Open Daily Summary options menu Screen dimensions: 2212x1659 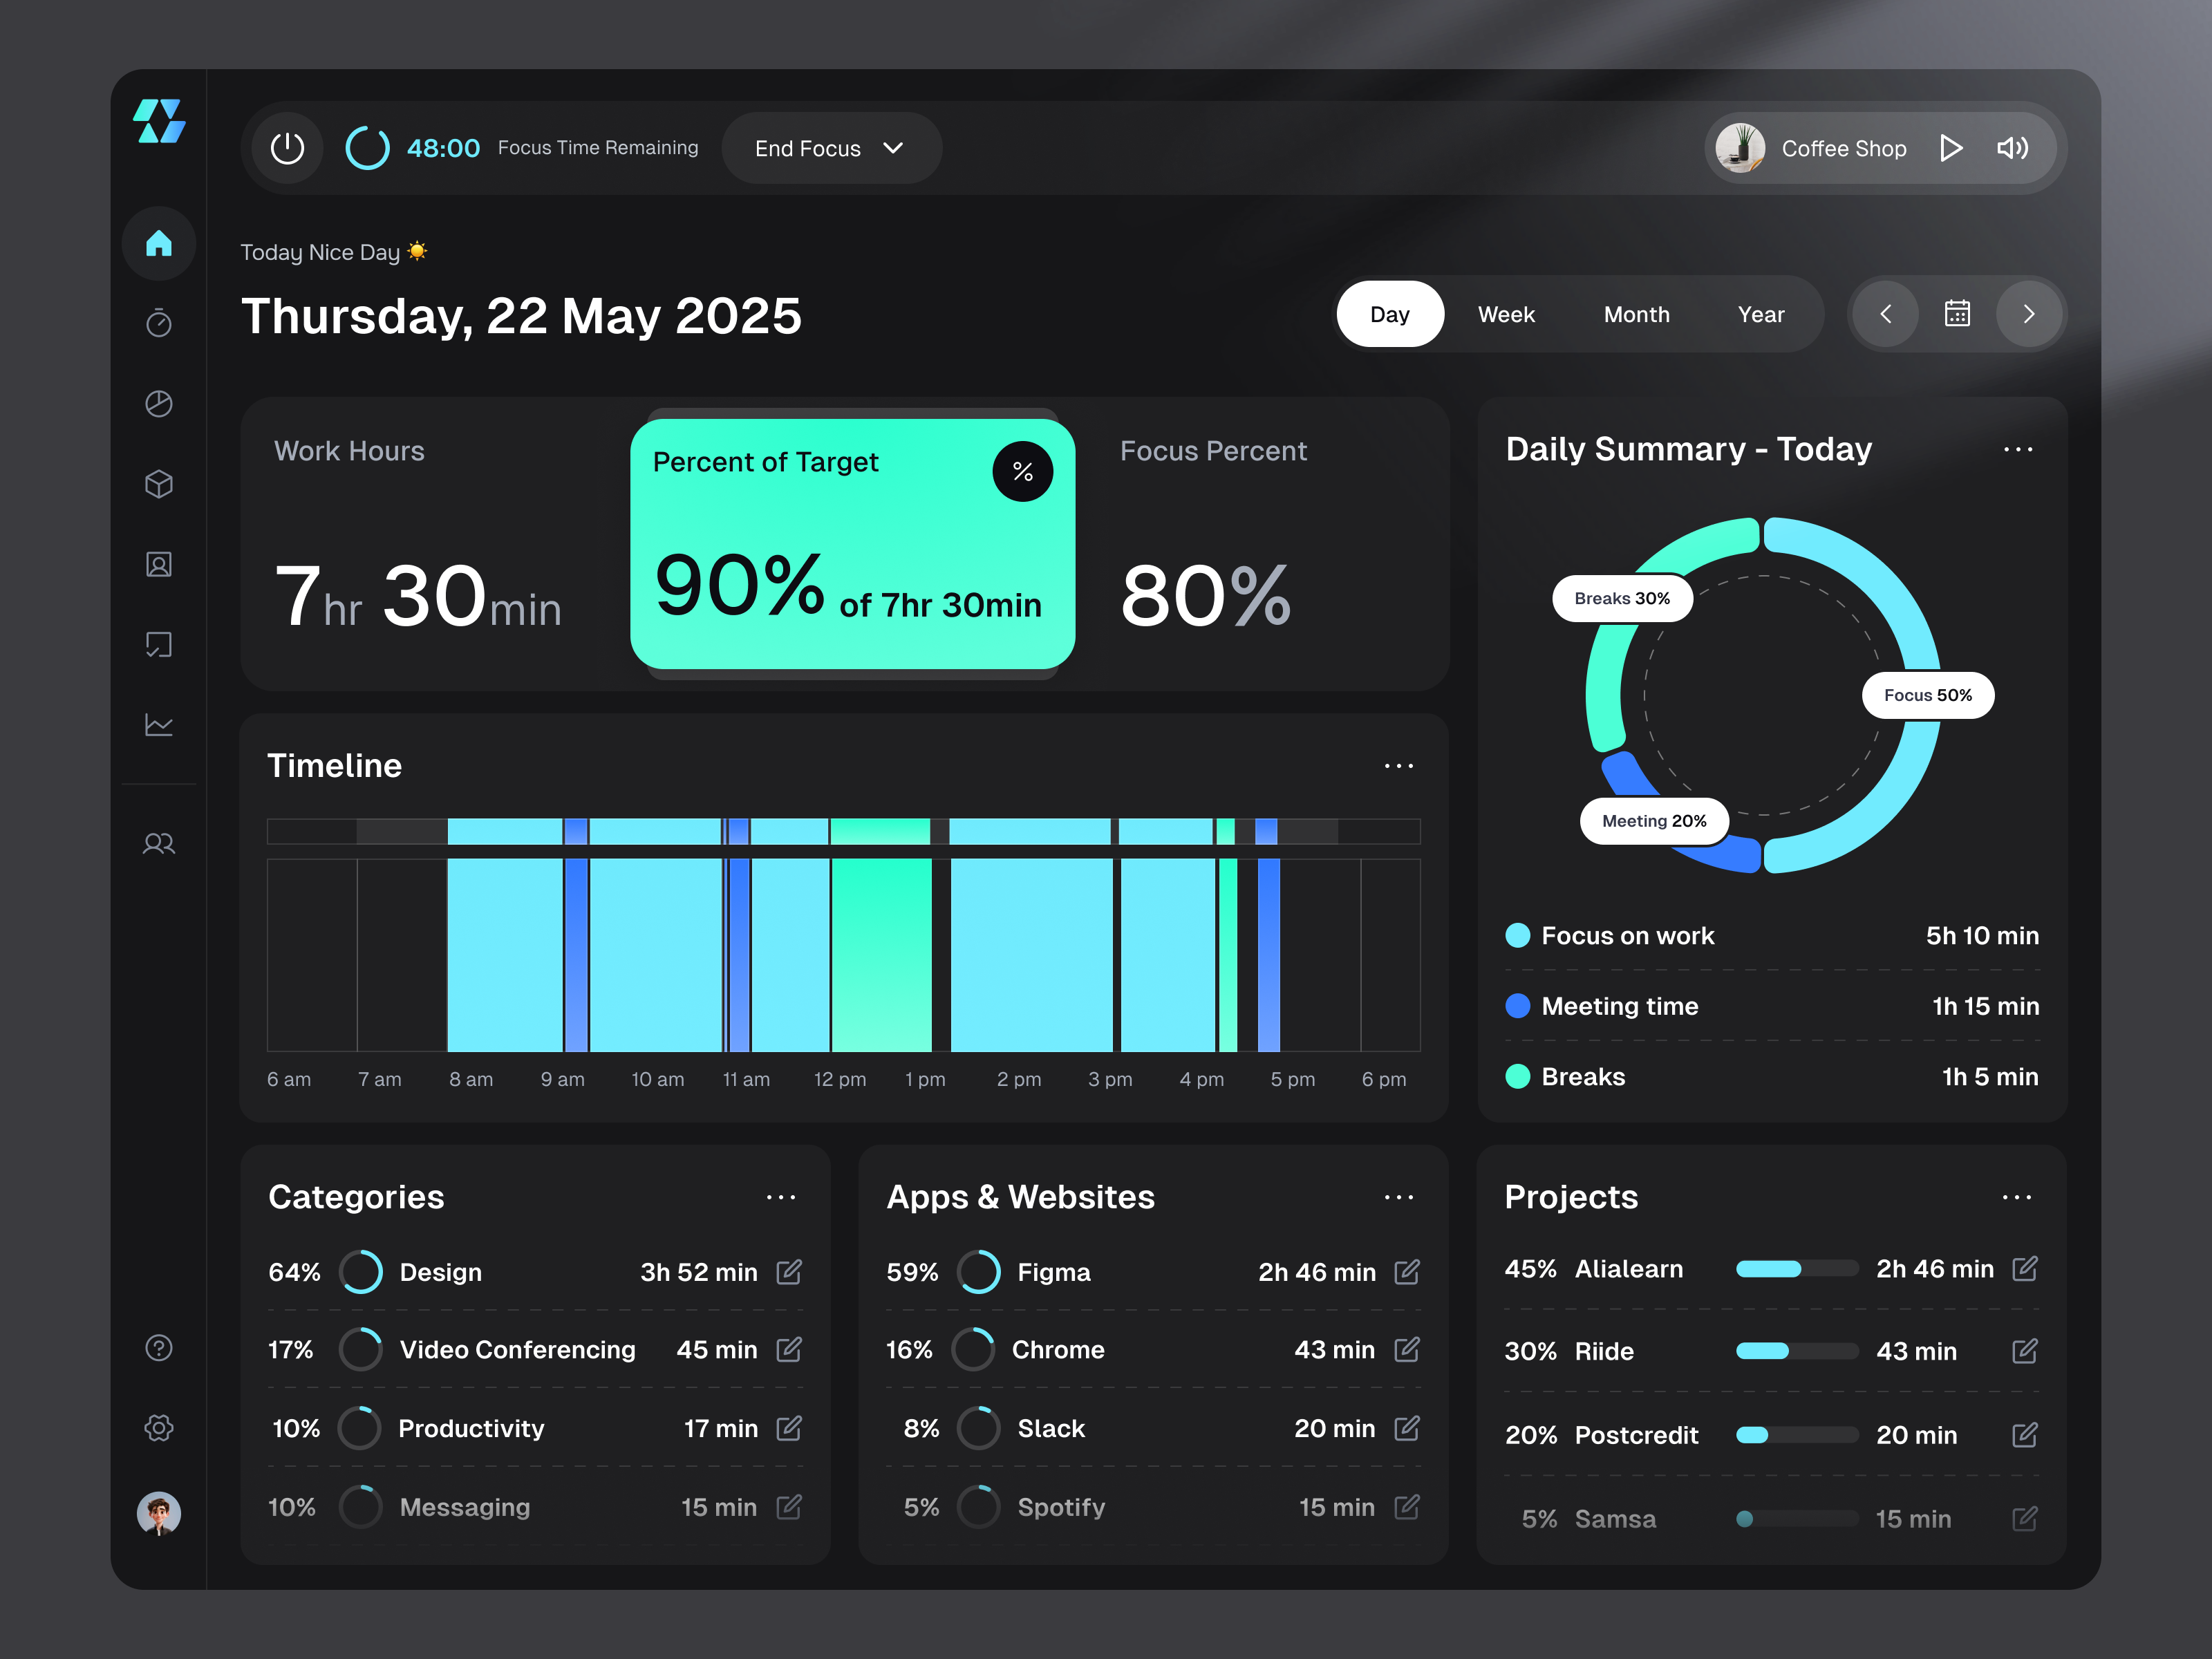click(2018, 450)
